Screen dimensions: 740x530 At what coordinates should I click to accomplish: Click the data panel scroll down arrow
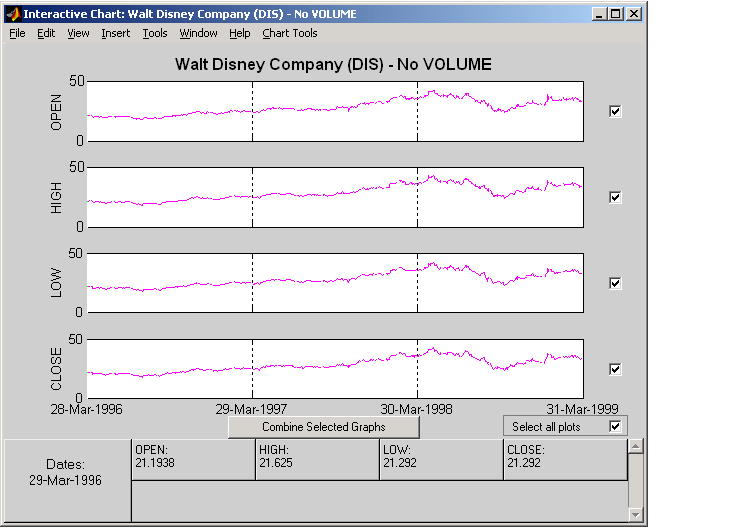(x=634, y=513)
